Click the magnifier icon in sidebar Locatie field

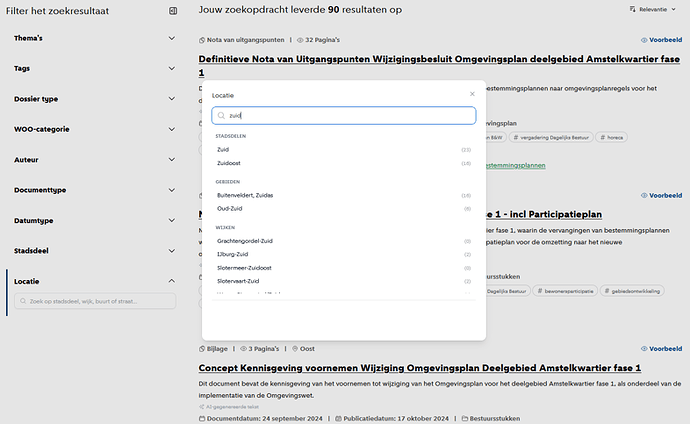point(23,301)
